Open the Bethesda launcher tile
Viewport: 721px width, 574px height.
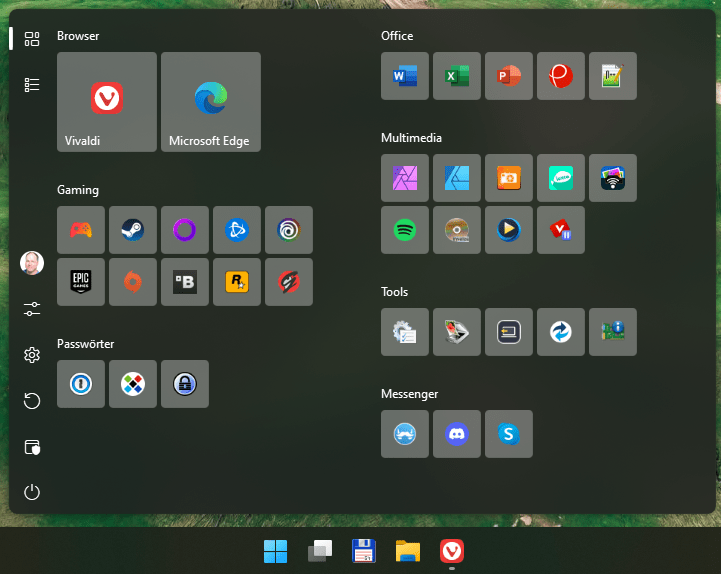(184, 282)
